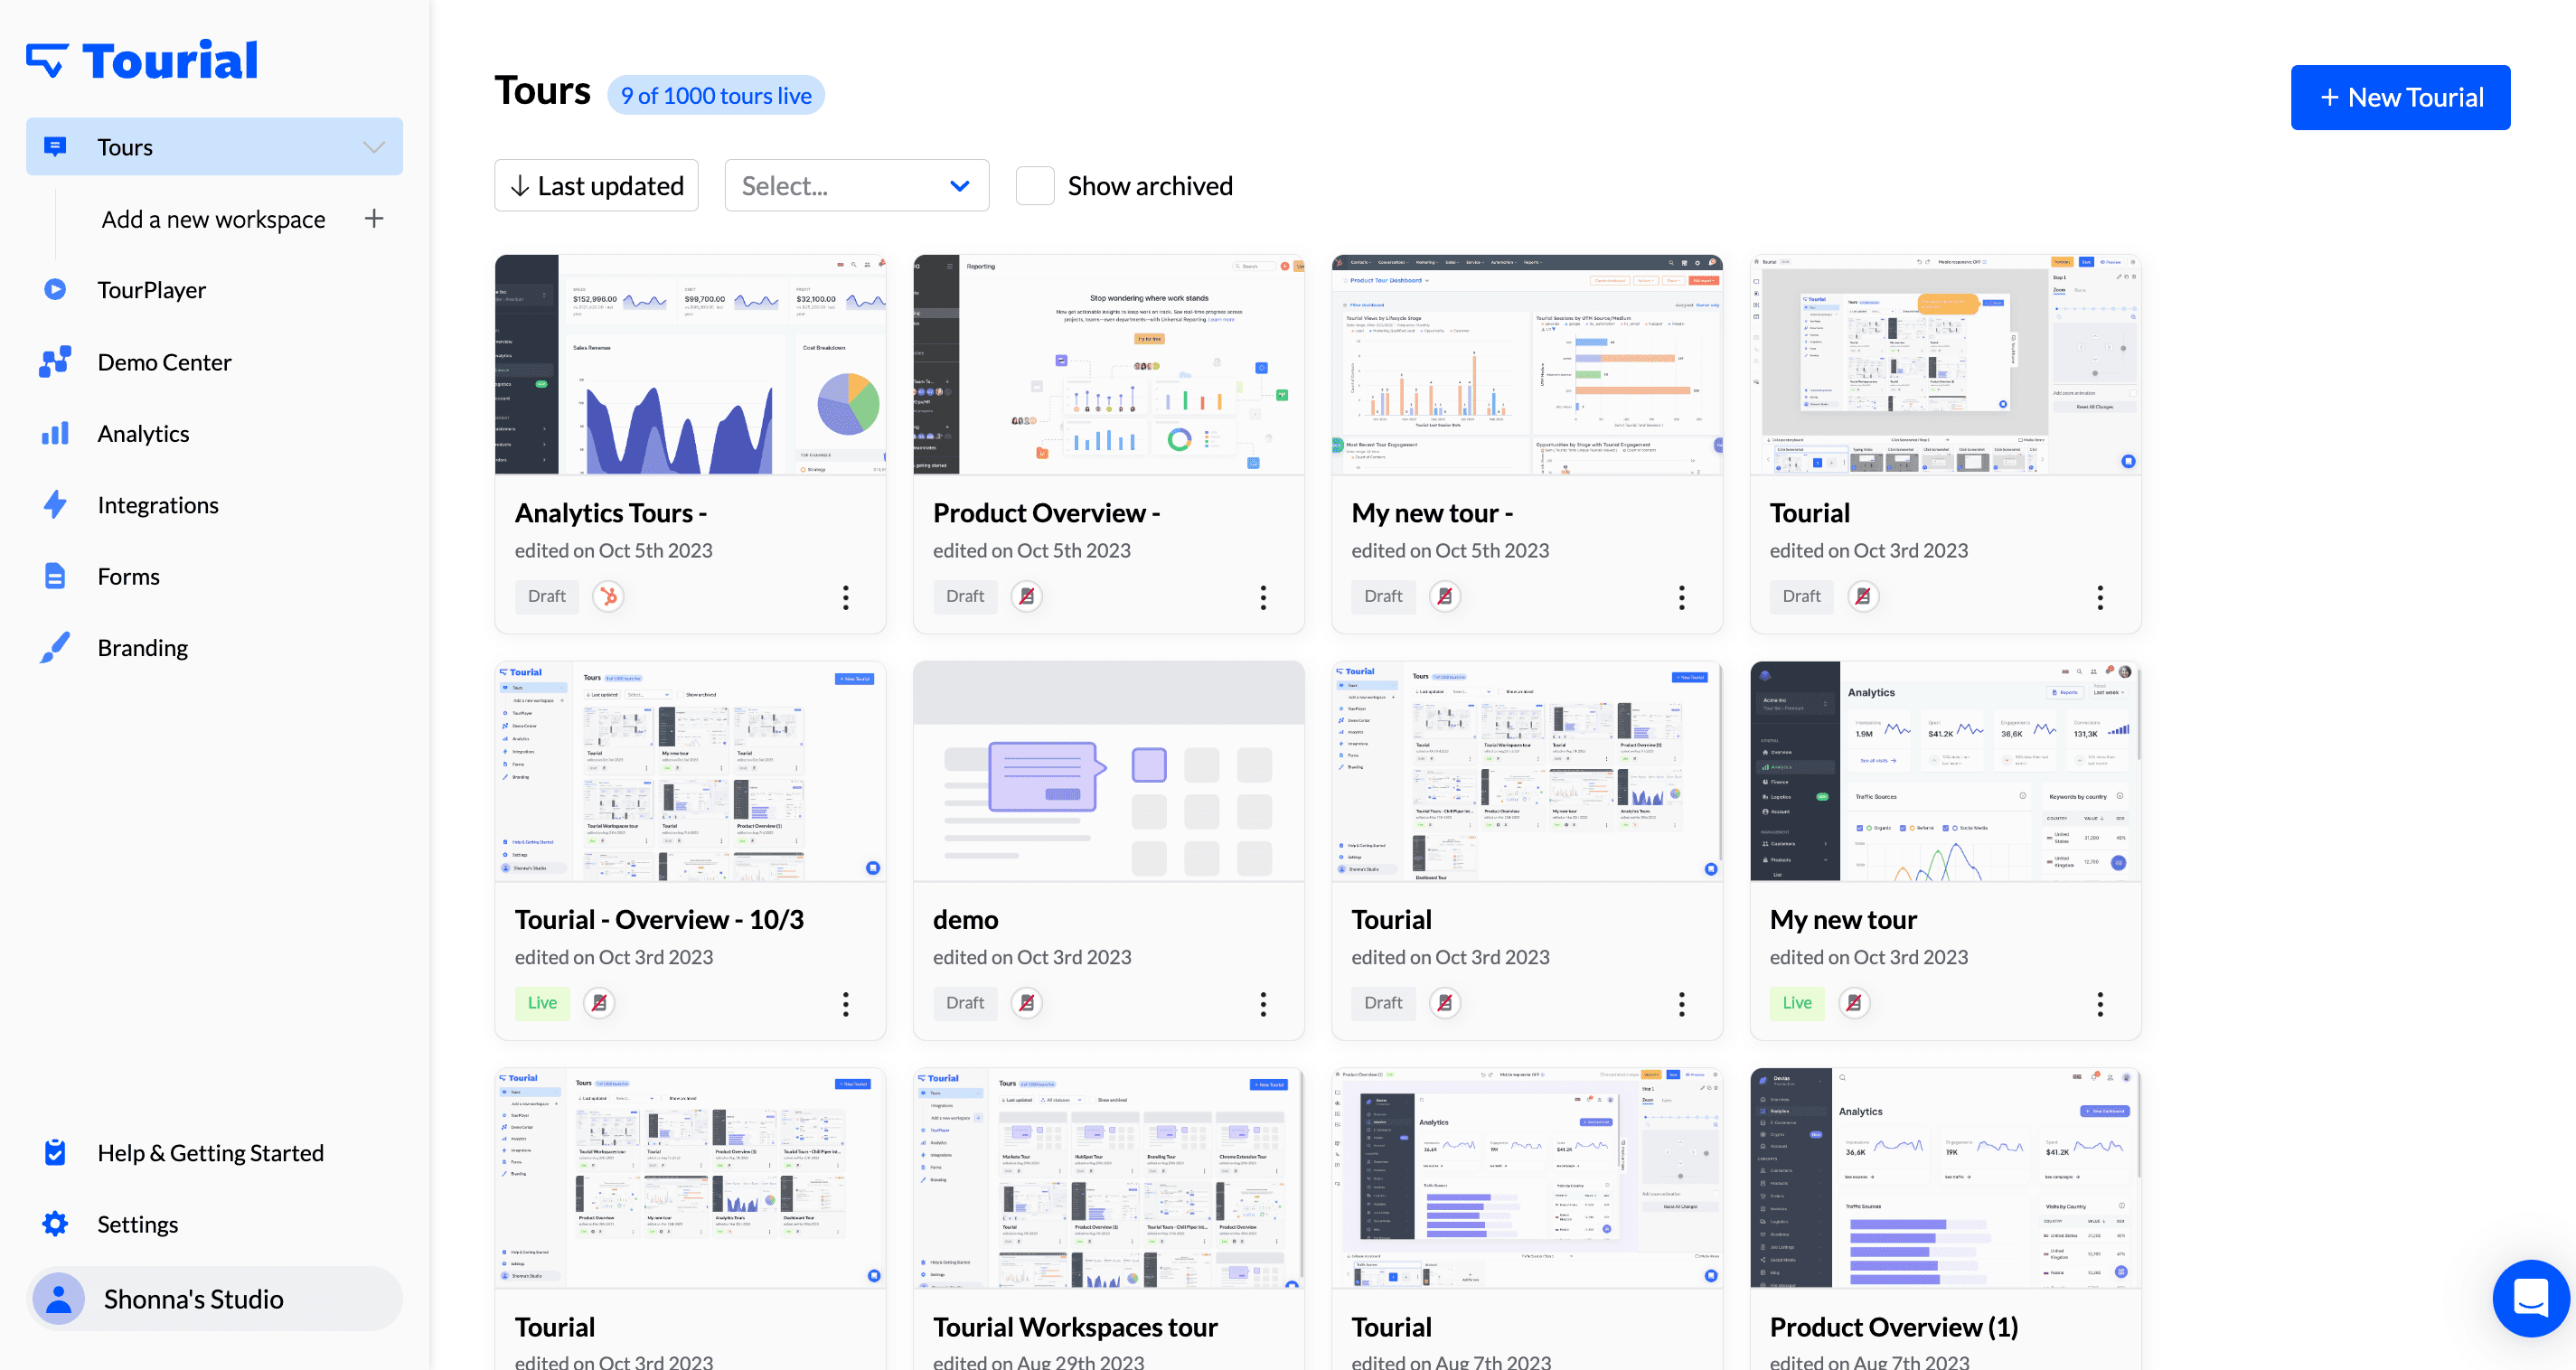Open the Select... filter dropdown
Image resolution: width=2576 pixels, height=1370 pixels.
coord(856,186)
